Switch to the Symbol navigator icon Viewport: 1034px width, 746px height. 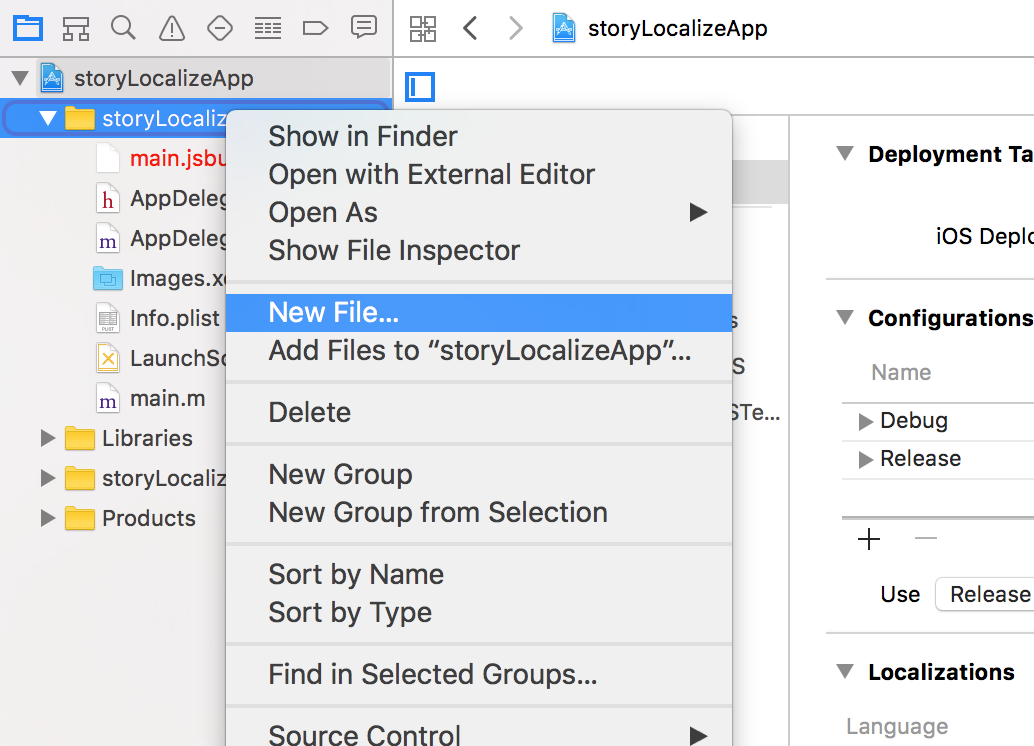pyautogui.click(x=76, y=28)
